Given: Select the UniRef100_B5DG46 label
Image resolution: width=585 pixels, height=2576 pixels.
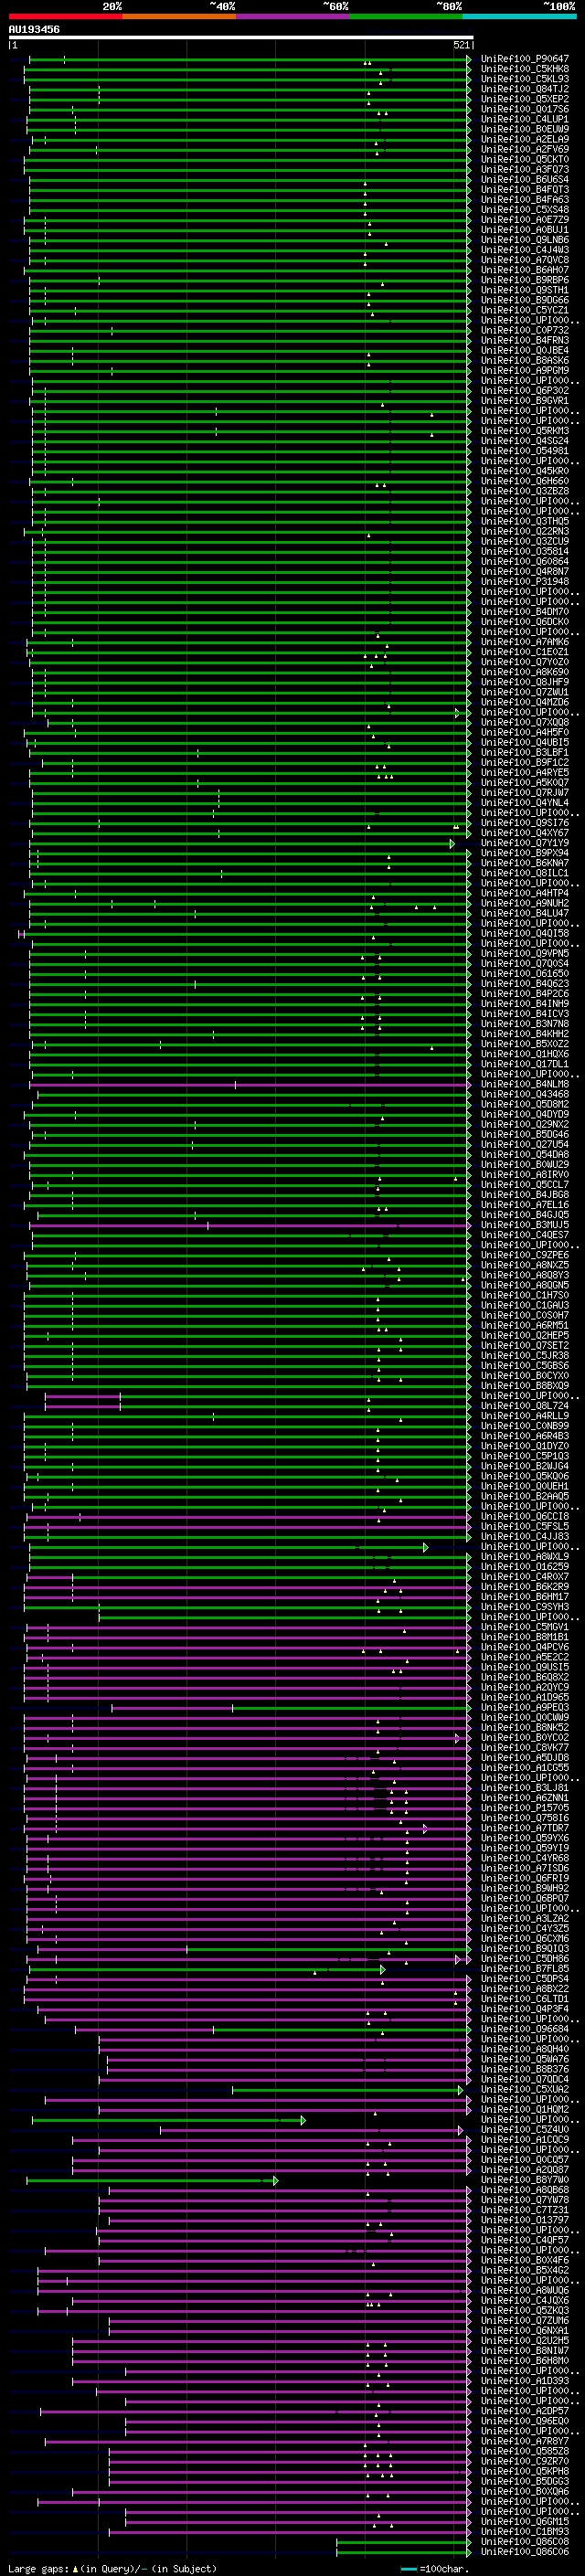Looking at the screenshot, I should pos(524,1134).
